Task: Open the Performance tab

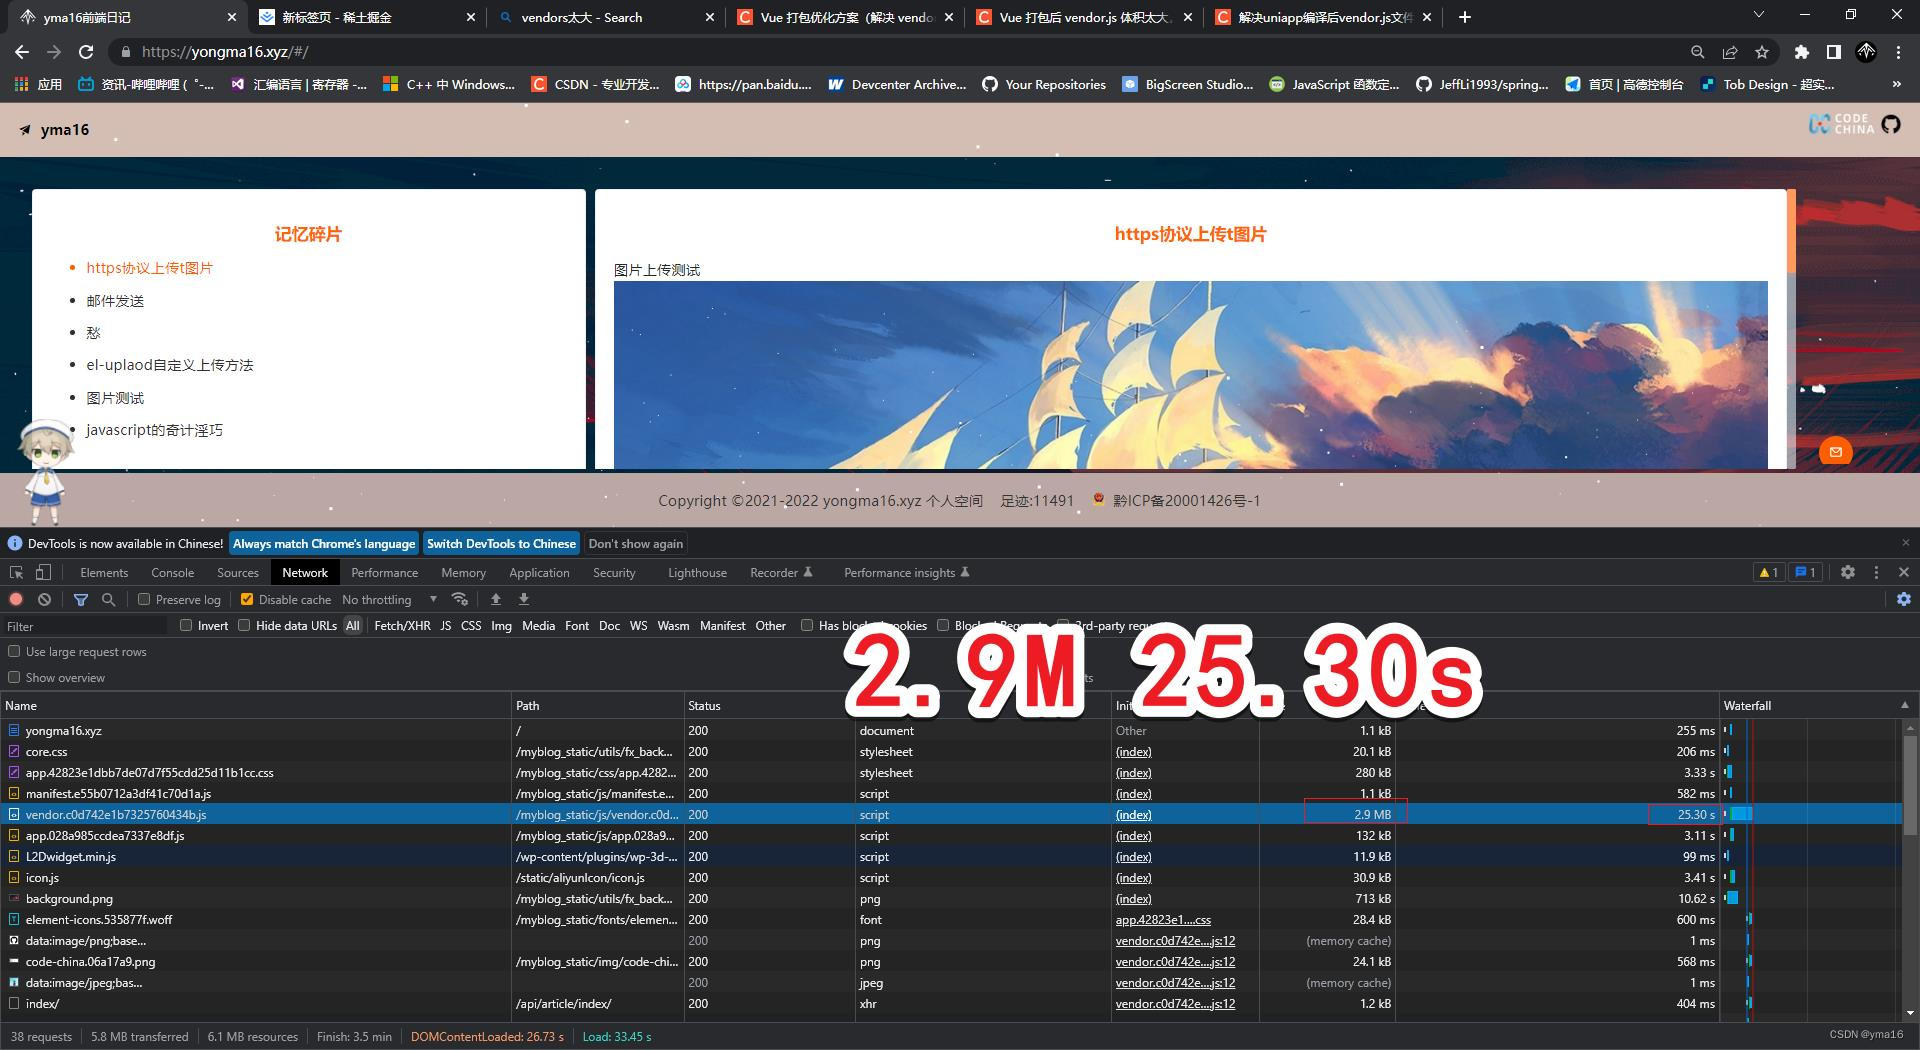Action: click(384, 572)
